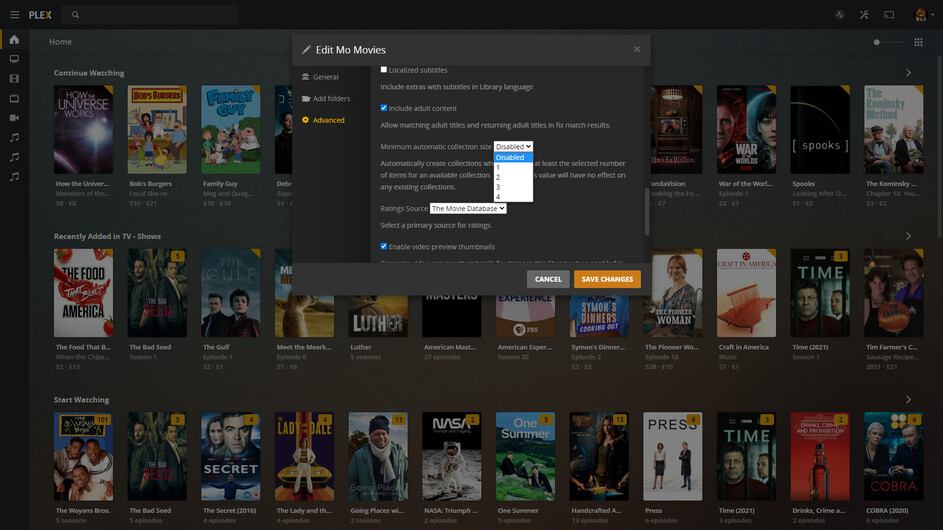Select the second music note icon in sidebar

click(14, 157)
